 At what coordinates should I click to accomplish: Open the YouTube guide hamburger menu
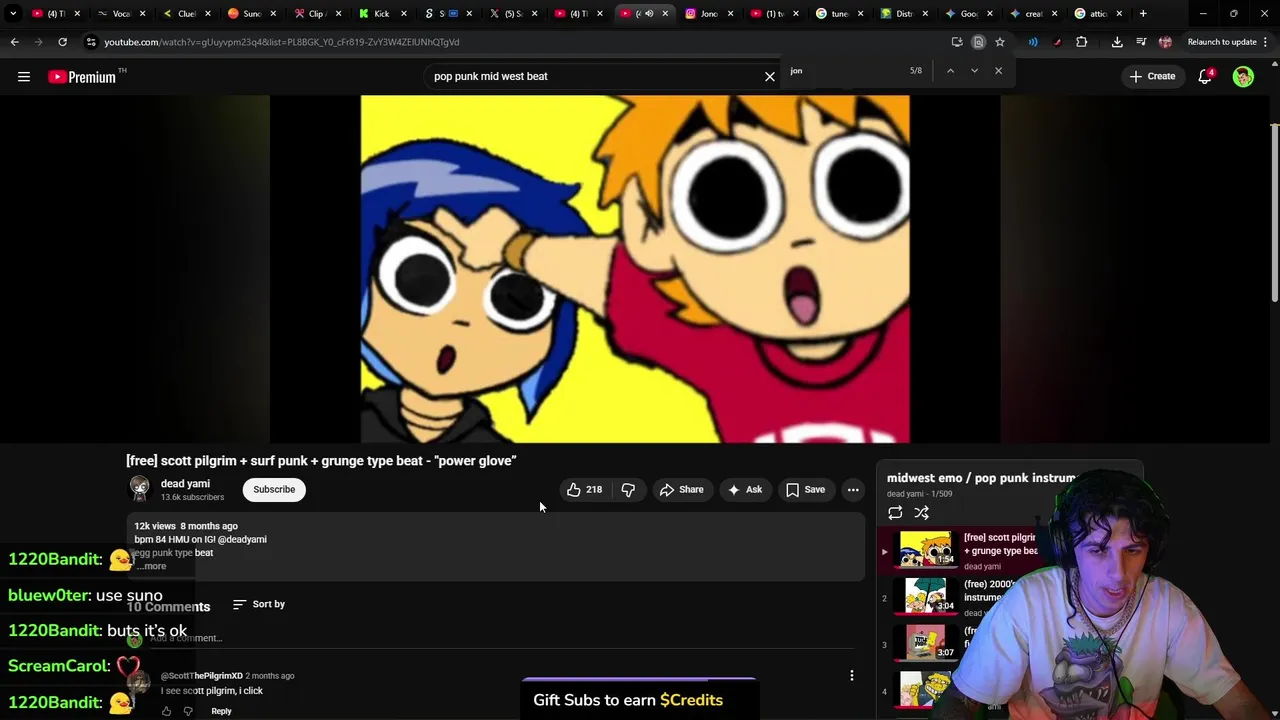point(24,76)
